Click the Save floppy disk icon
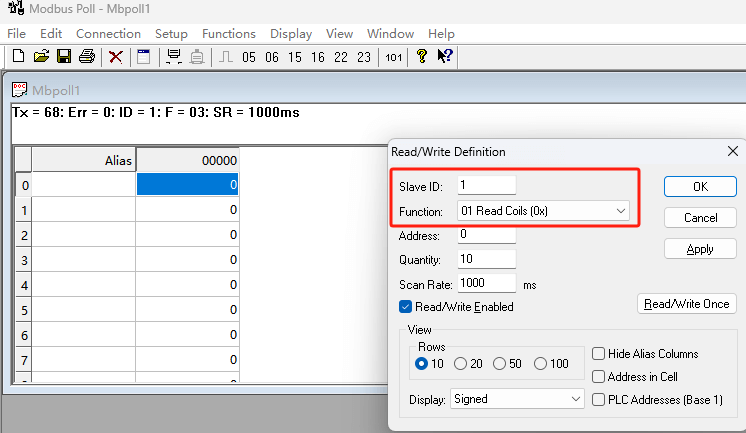Screen dimensions: 746x433 pos(63,57)
